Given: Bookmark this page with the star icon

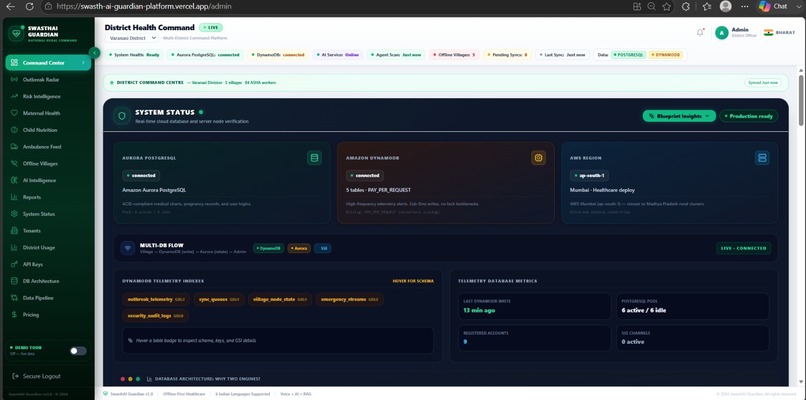Looking at the screenshot, I should tap(667, 7).
